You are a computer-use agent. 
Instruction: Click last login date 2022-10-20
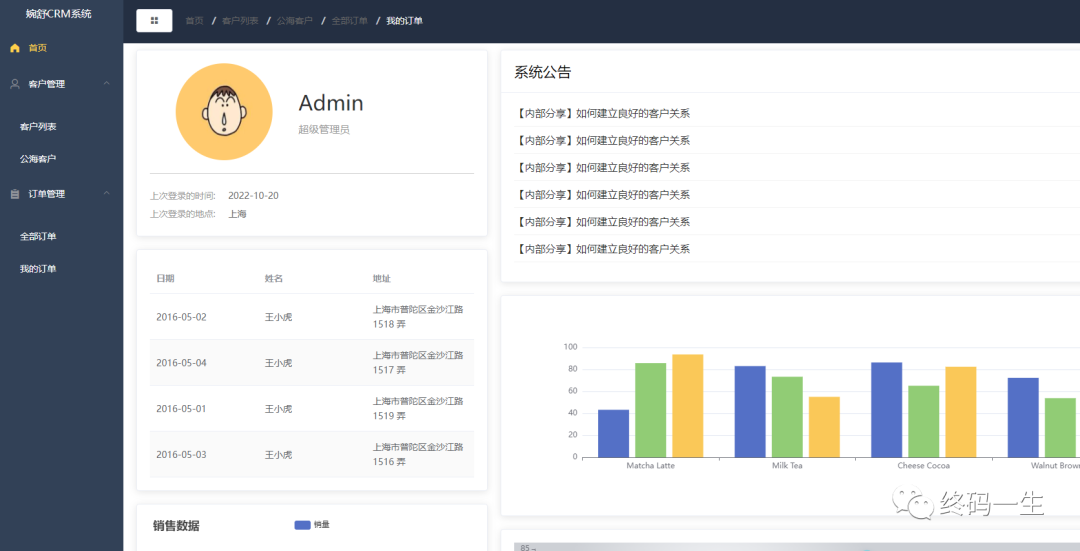coord(253,196)
